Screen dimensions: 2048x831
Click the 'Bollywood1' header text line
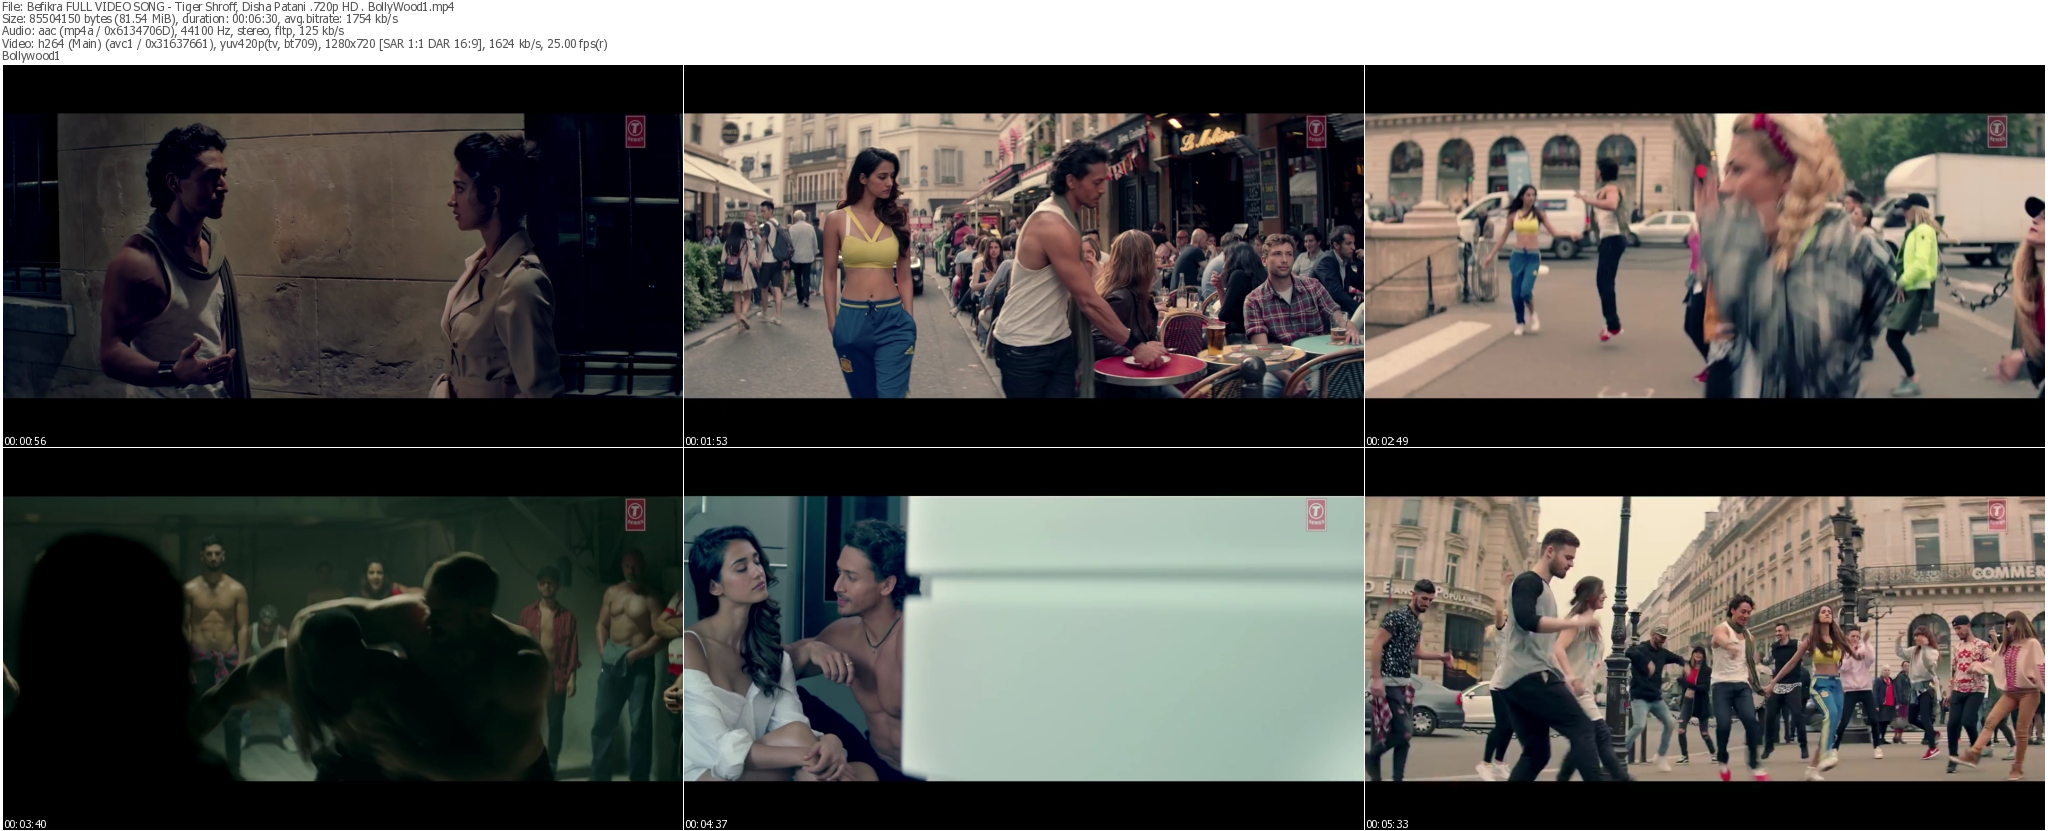tap(31, 56)
